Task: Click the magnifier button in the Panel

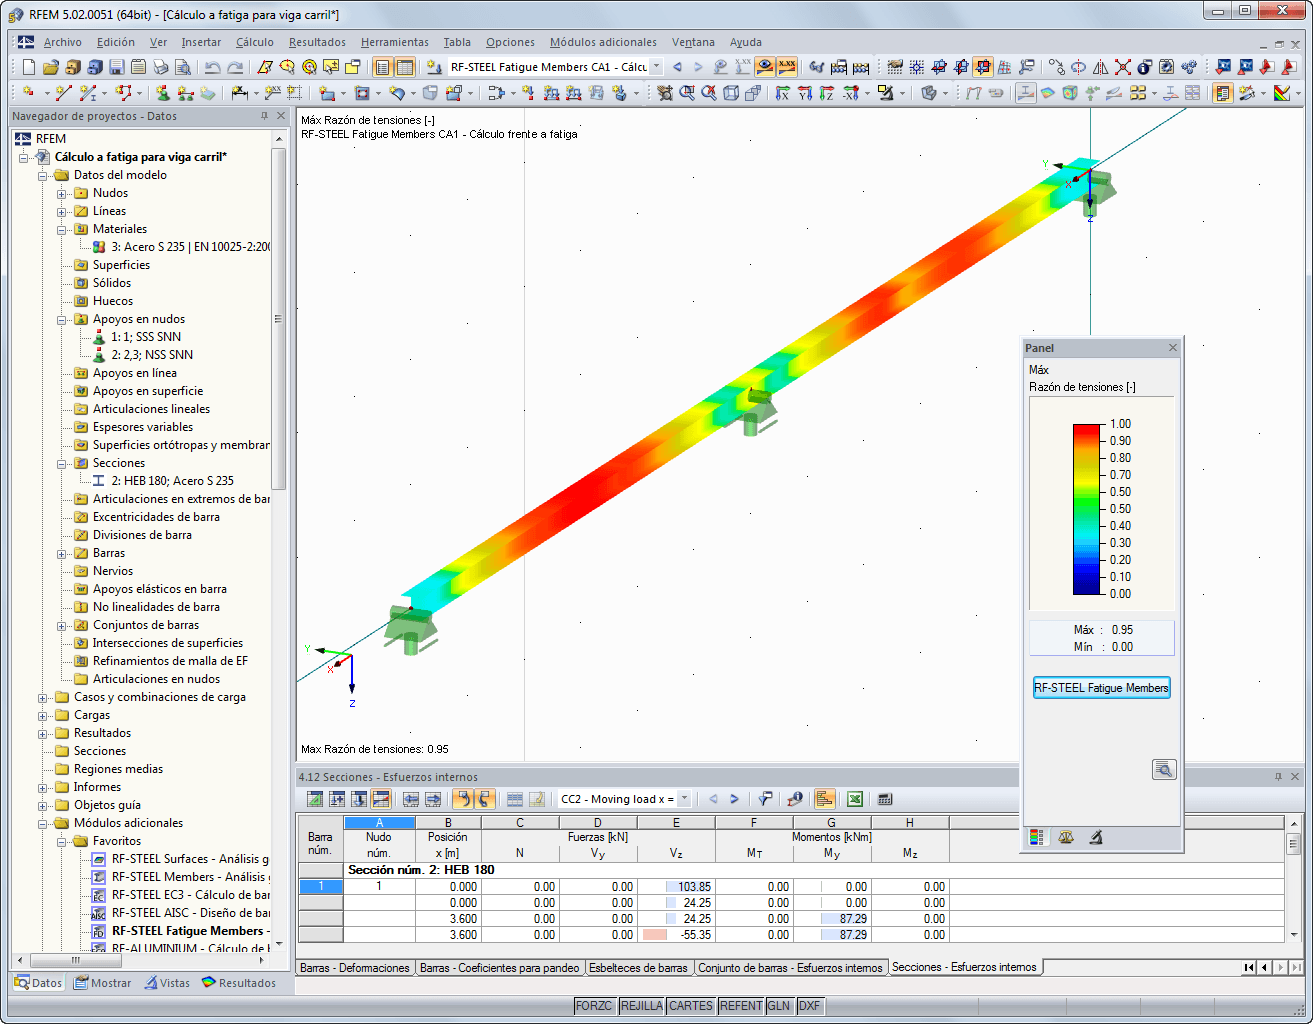Action: click(x=1164, y=769)
